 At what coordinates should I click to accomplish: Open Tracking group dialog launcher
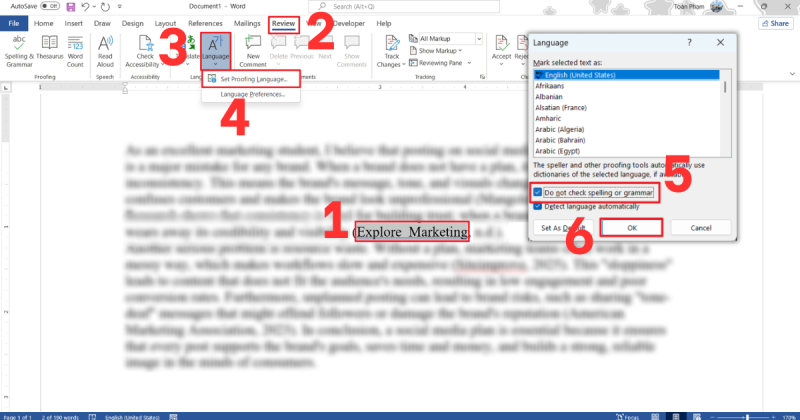[x=482, y=77]
